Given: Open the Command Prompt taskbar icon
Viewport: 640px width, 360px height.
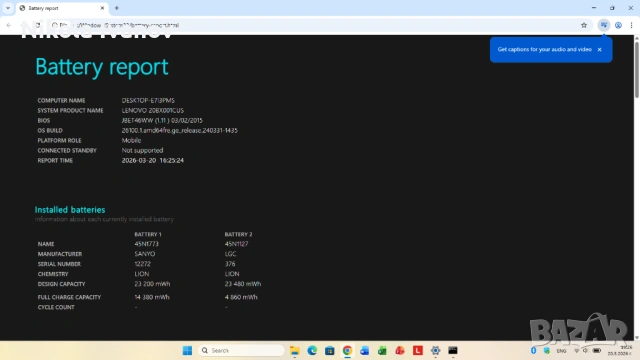Looking at the screenshot, I should pos(453,351).
